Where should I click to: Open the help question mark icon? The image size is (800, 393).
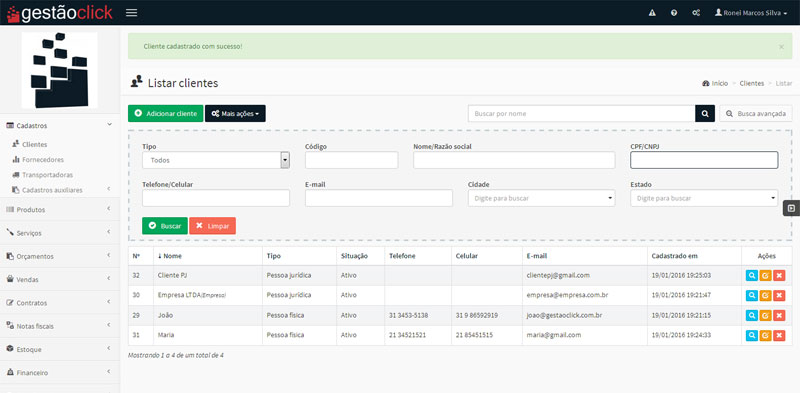tap(674, 13)
